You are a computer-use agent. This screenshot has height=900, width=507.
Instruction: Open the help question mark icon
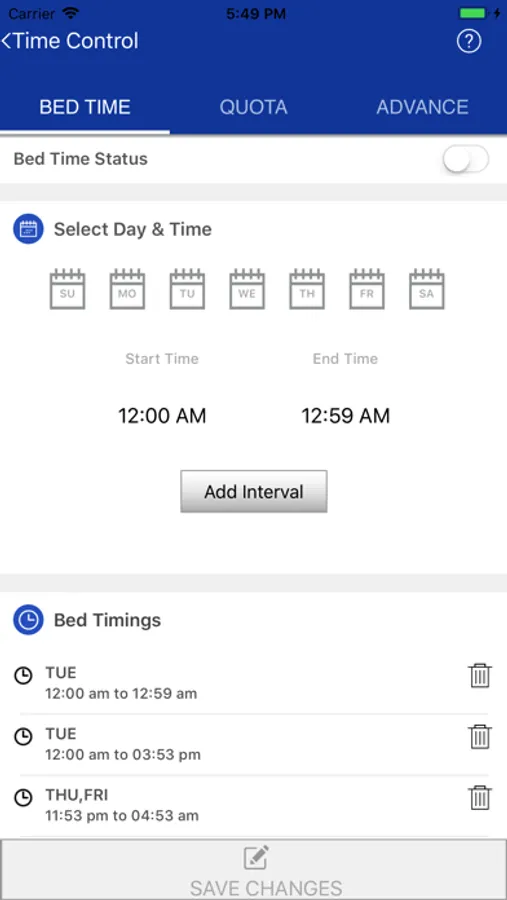click(469, 41)
